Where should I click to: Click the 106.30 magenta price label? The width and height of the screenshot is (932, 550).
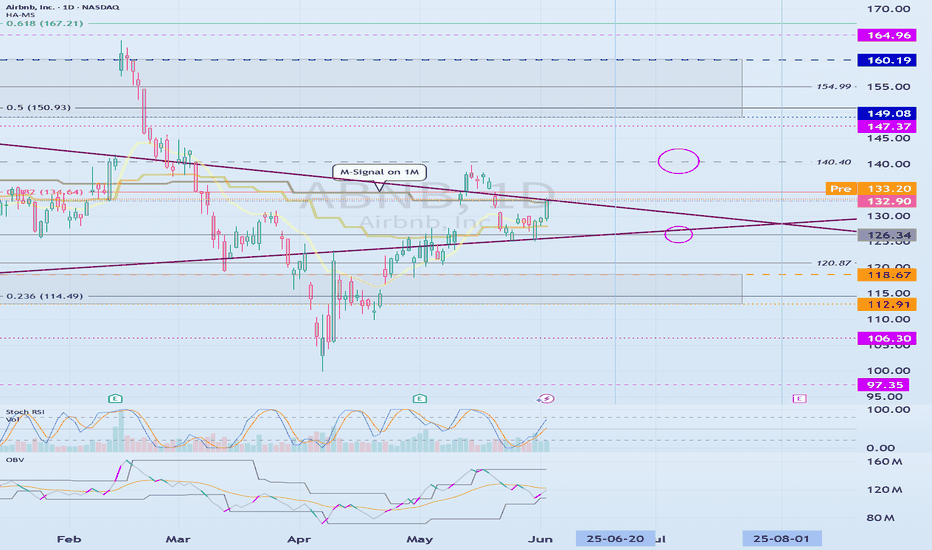887,338
